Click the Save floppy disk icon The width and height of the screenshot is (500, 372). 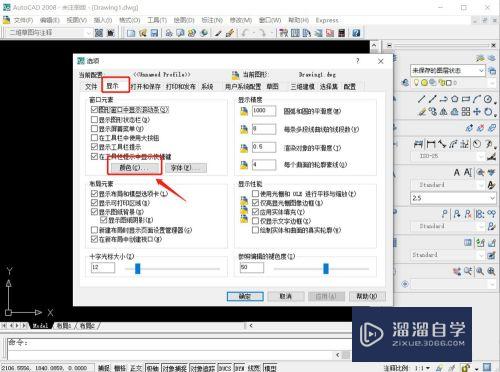pos(154,33)
